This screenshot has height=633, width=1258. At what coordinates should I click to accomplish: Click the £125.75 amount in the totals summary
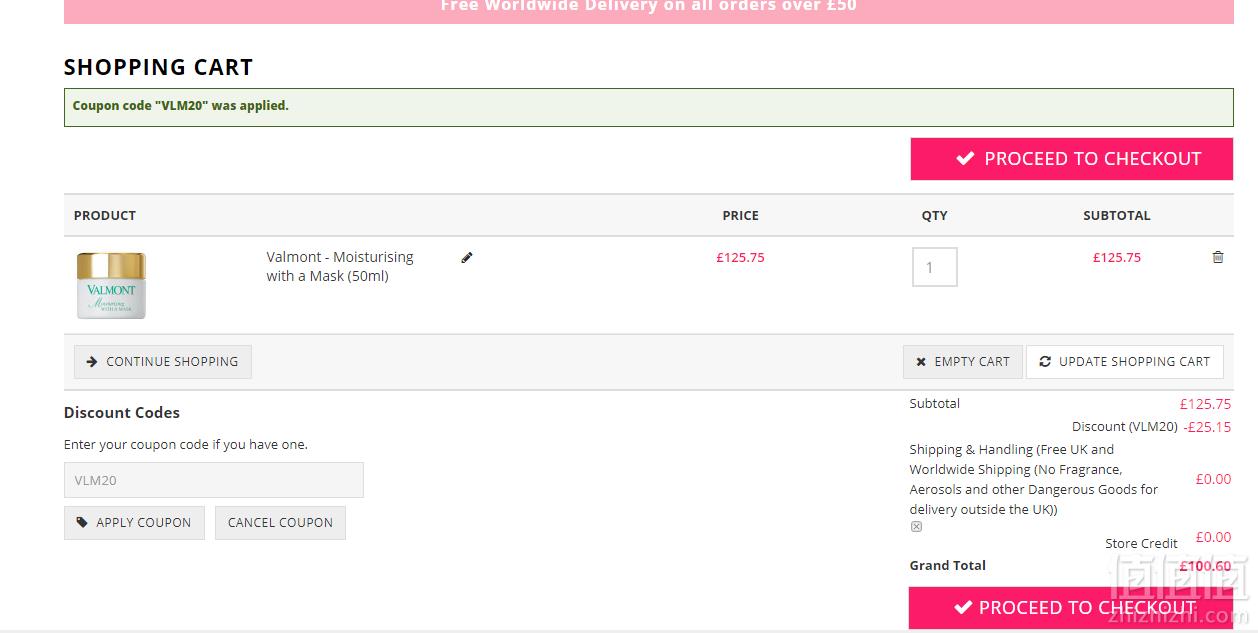[x=1205, y=405]
